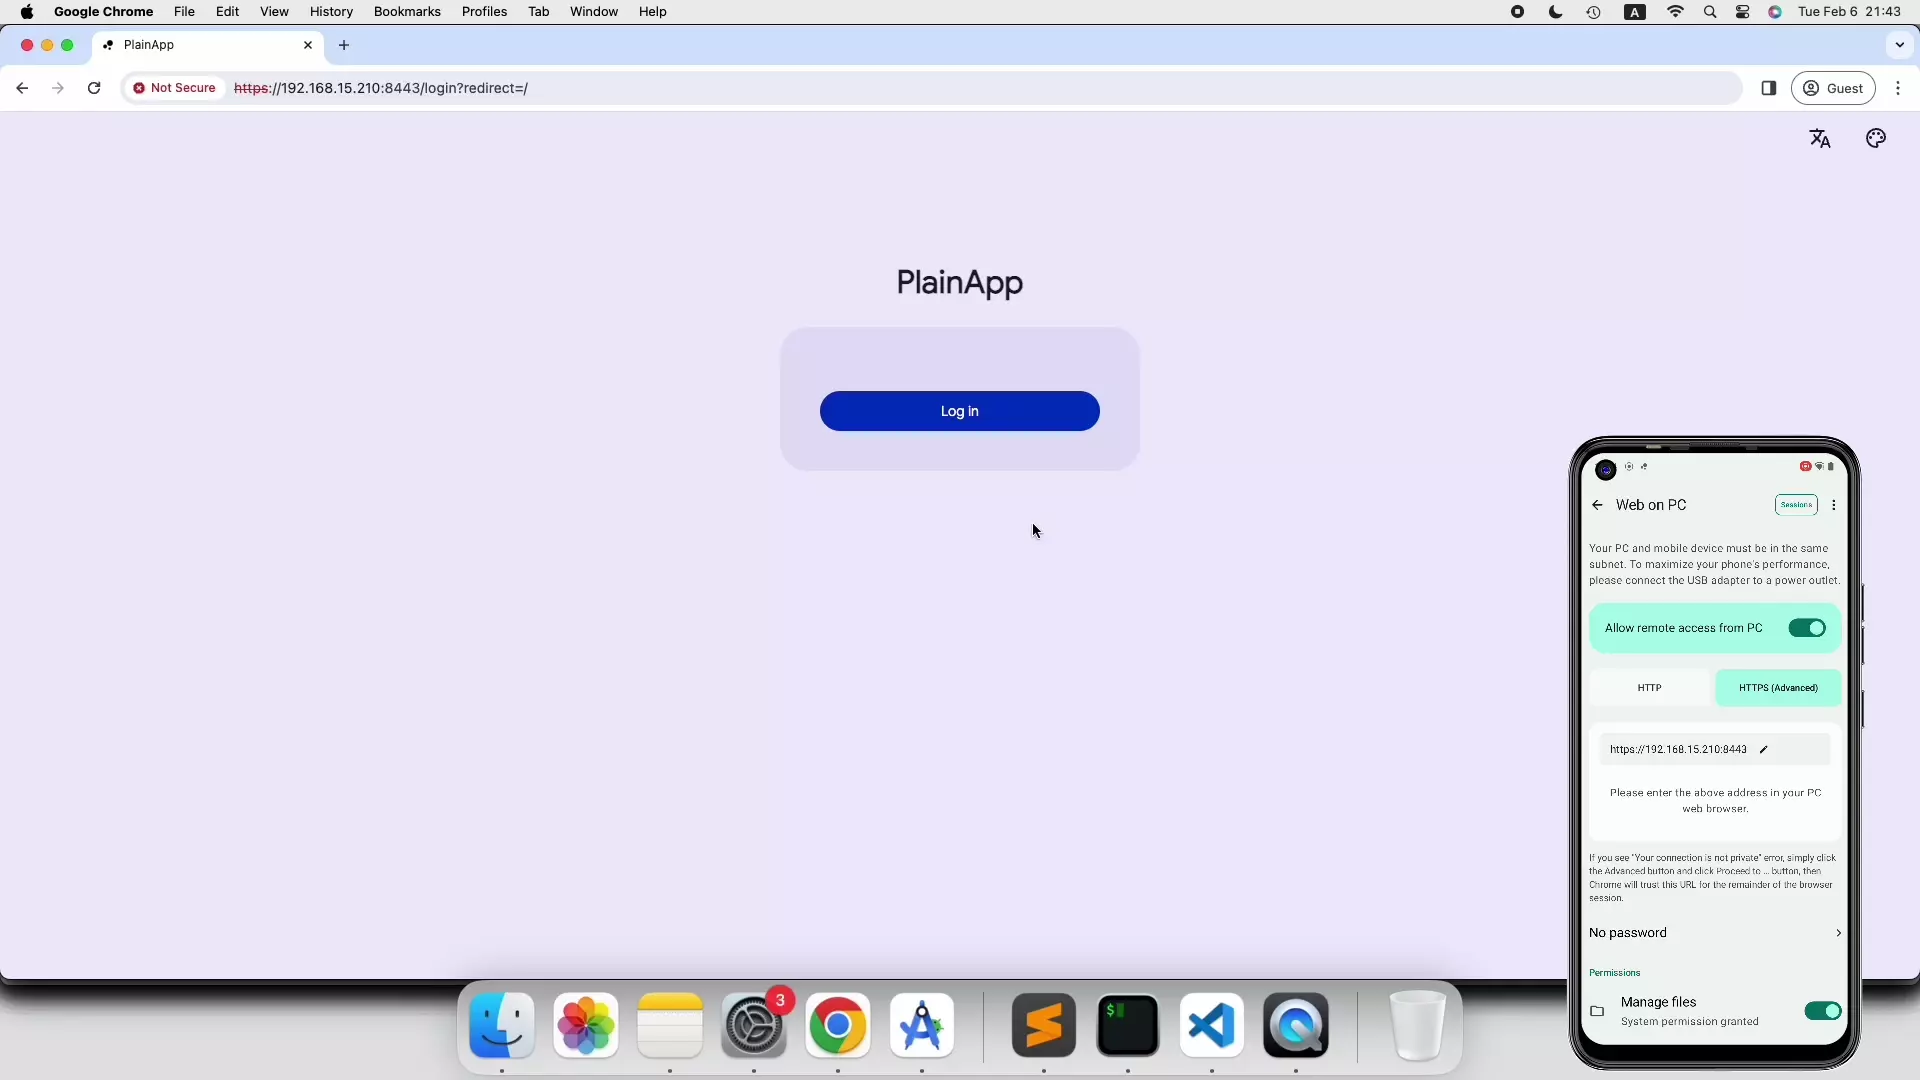Reload the PlainApp page
The width and height of the screenshot is (1920, 1080).
click(x=94, y=88)
